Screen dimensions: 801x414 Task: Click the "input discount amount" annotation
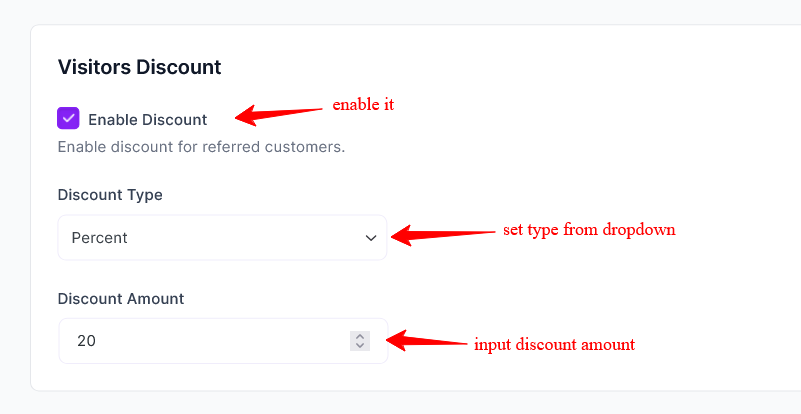tap(554, 344)
